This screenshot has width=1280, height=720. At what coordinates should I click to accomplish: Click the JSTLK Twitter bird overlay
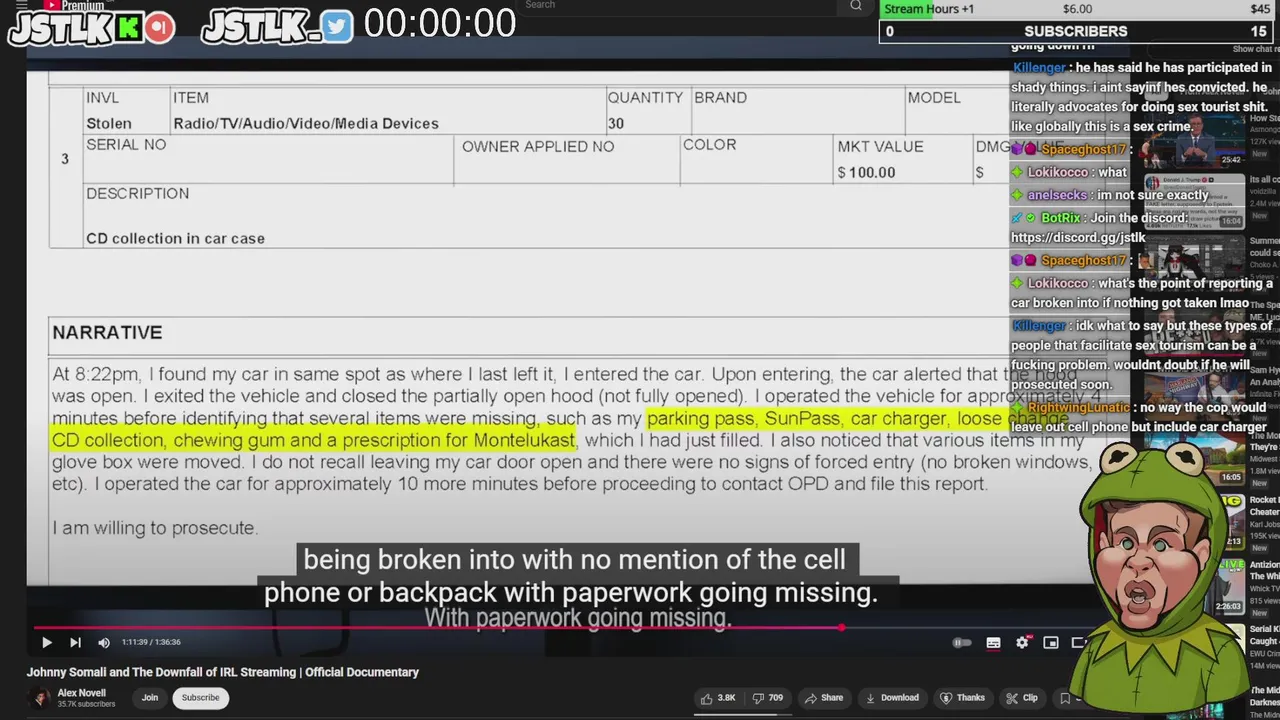tap(278, 27)
